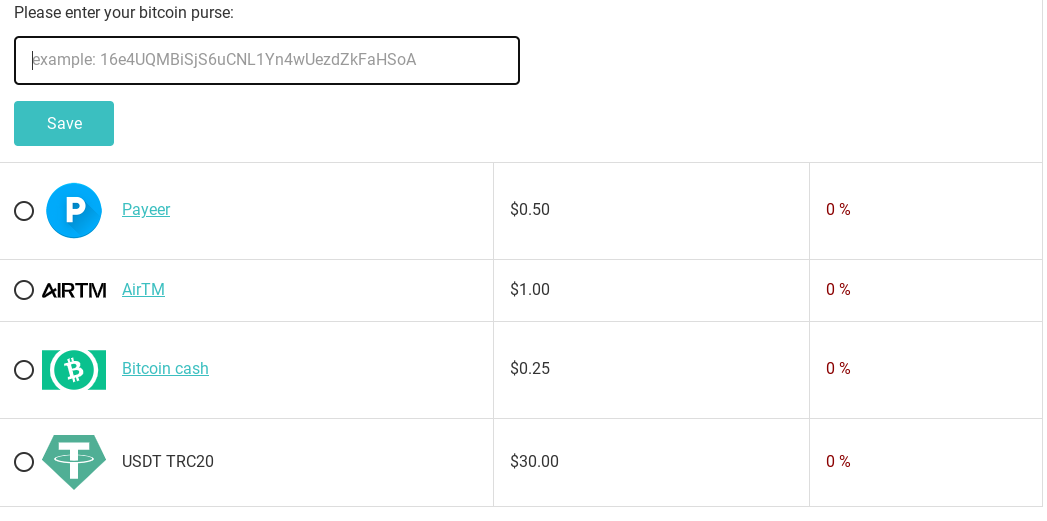
Task: Select the AirTM radio button
Action: 24,290
